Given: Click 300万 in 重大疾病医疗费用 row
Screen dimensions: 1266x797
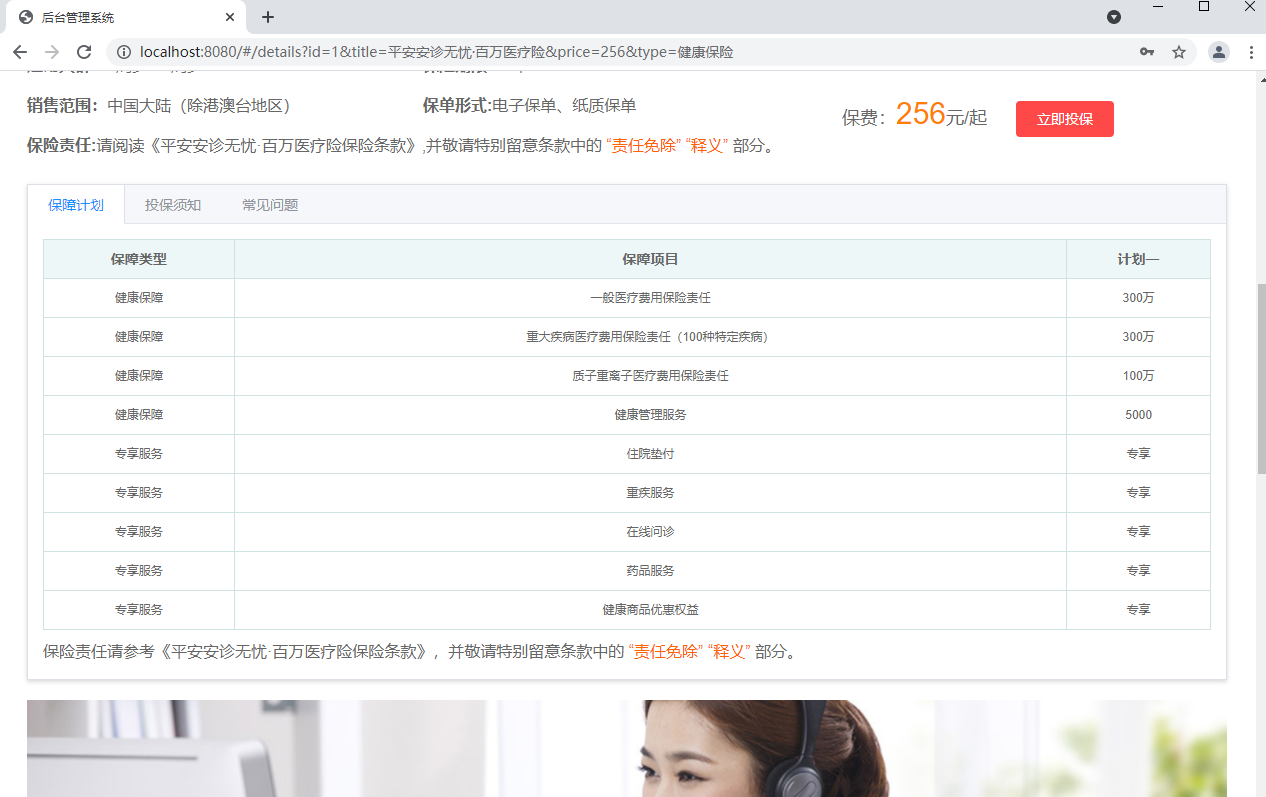Looking at the screenshot, I should [1138, 337].
